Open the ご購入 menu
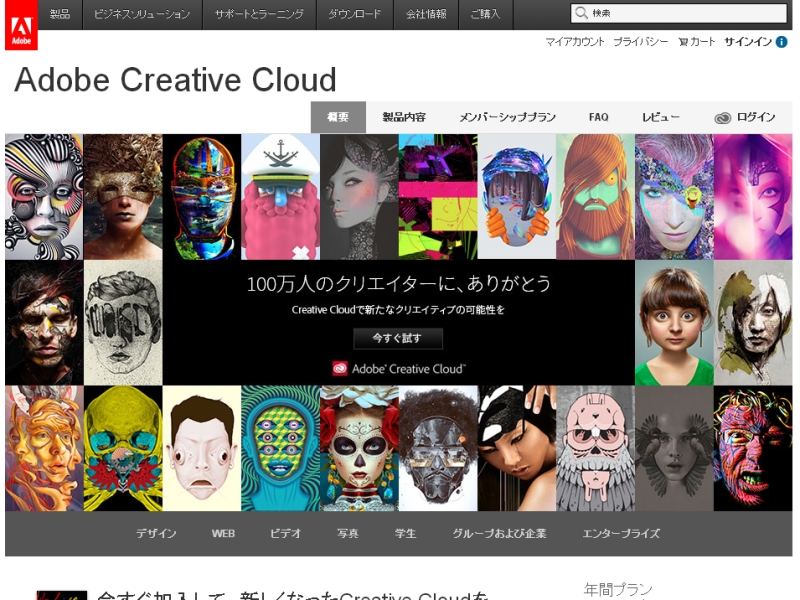Image resolution: width=800 pixels, height=600 pixels. 486,14
